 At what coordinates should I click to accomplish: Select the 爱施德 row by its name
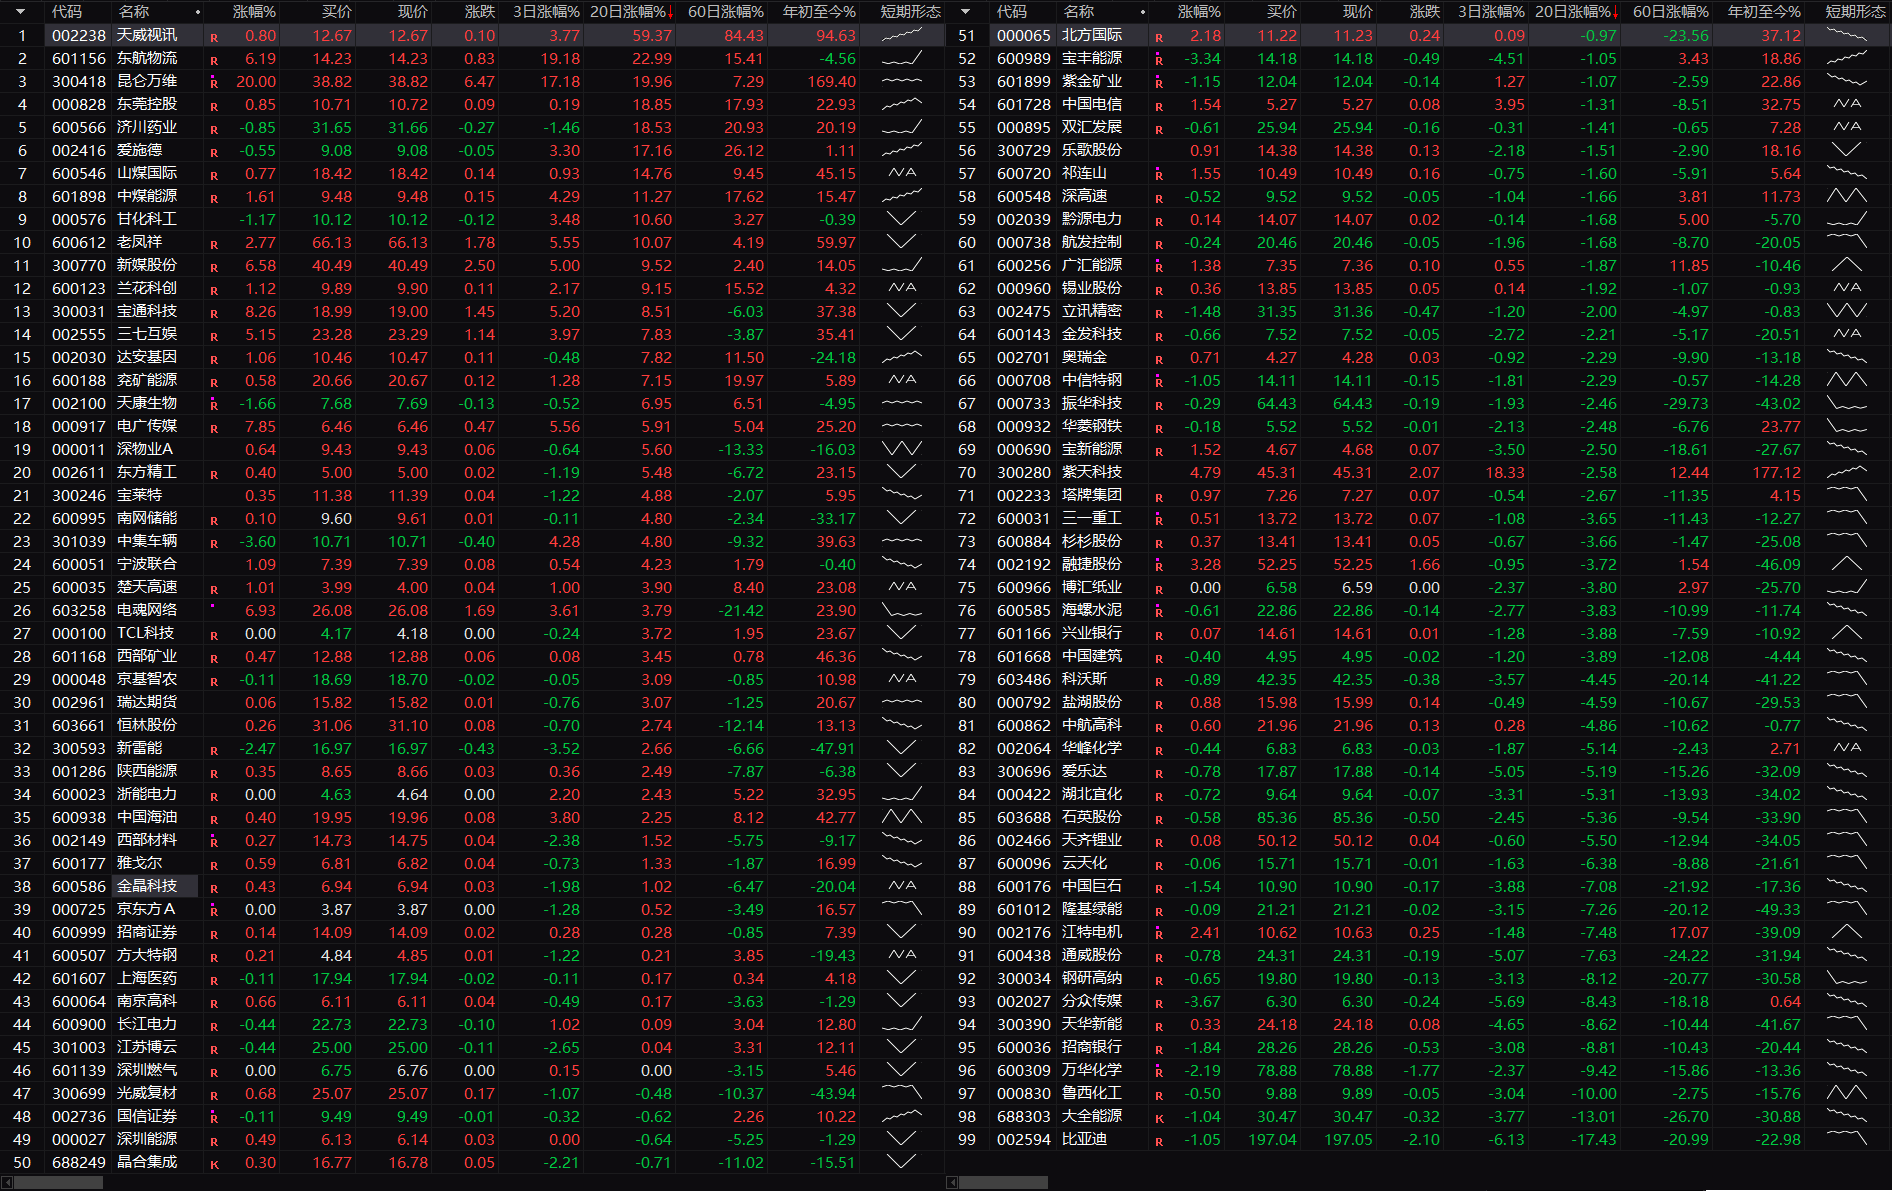(139, 150)
